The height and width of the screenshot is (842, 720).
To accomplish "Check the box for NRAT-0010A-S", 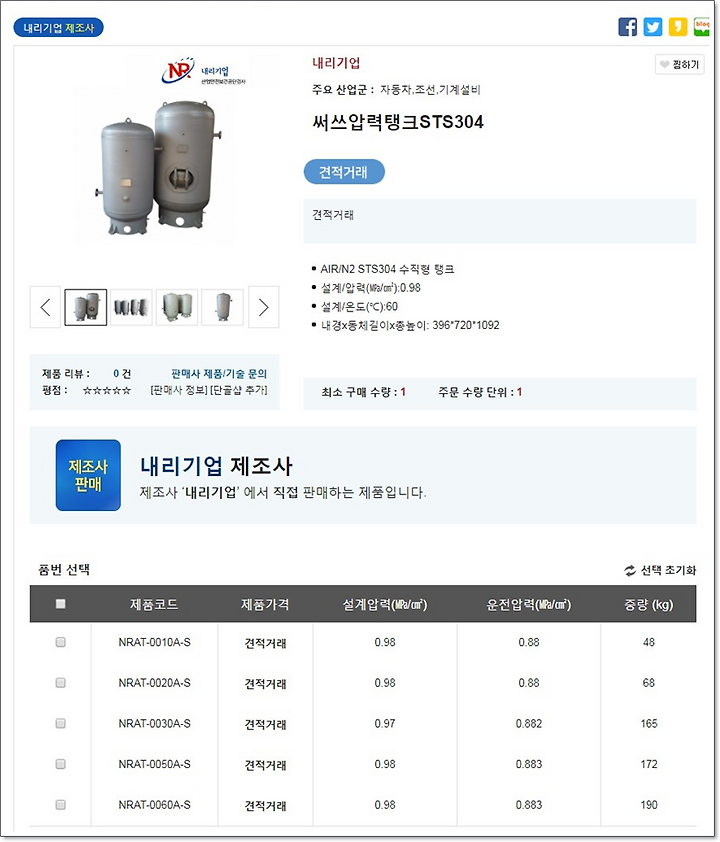I will pyautogui.click(x=61, y=642).
